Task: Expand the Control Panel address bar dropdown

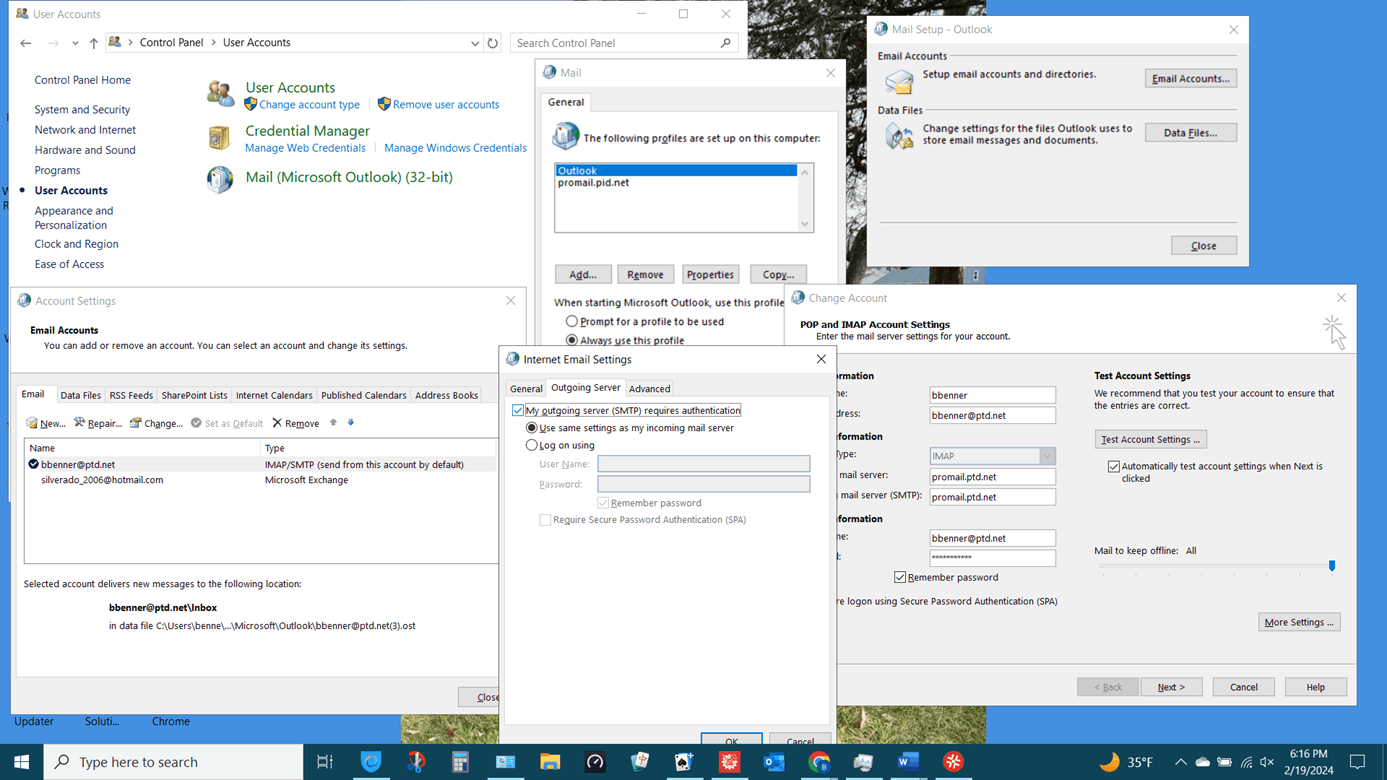Action: pos(475,43)
